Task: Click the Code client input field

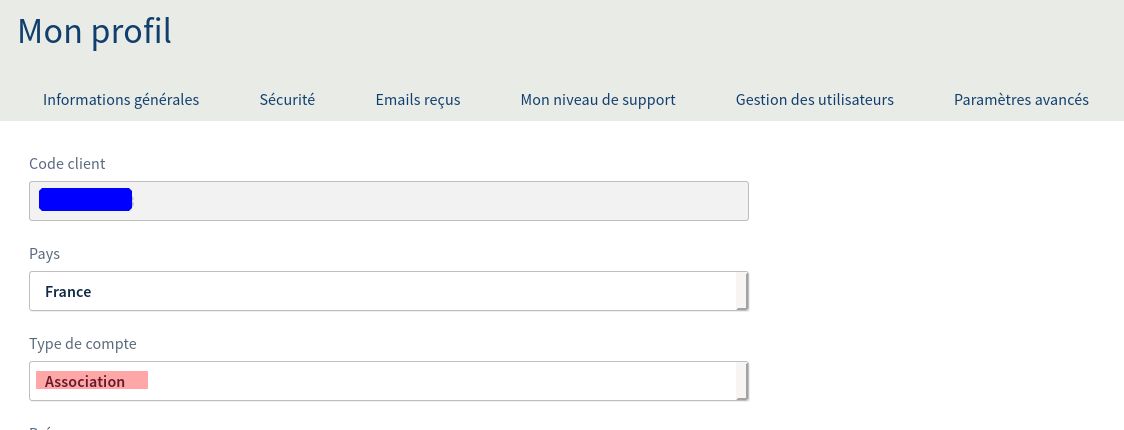Action: click(440, 201)
